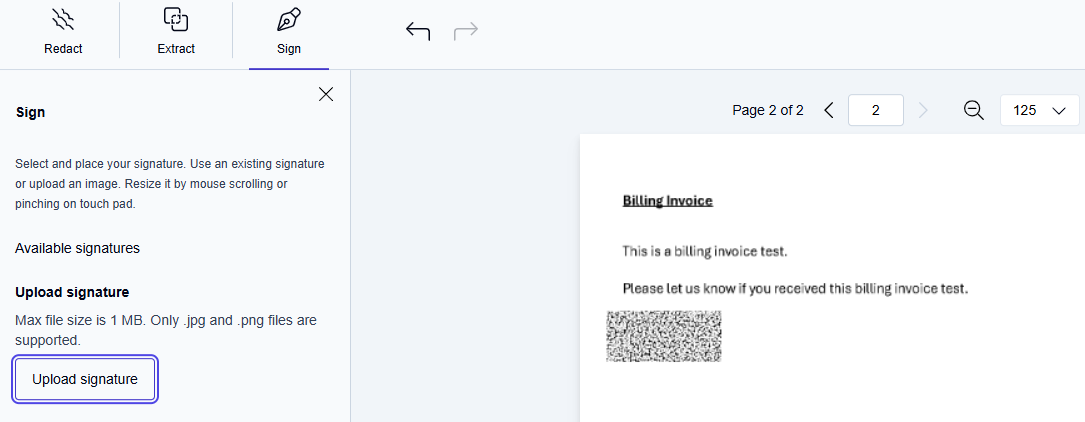
Task: Undo the last action
Action: (418, 32)
